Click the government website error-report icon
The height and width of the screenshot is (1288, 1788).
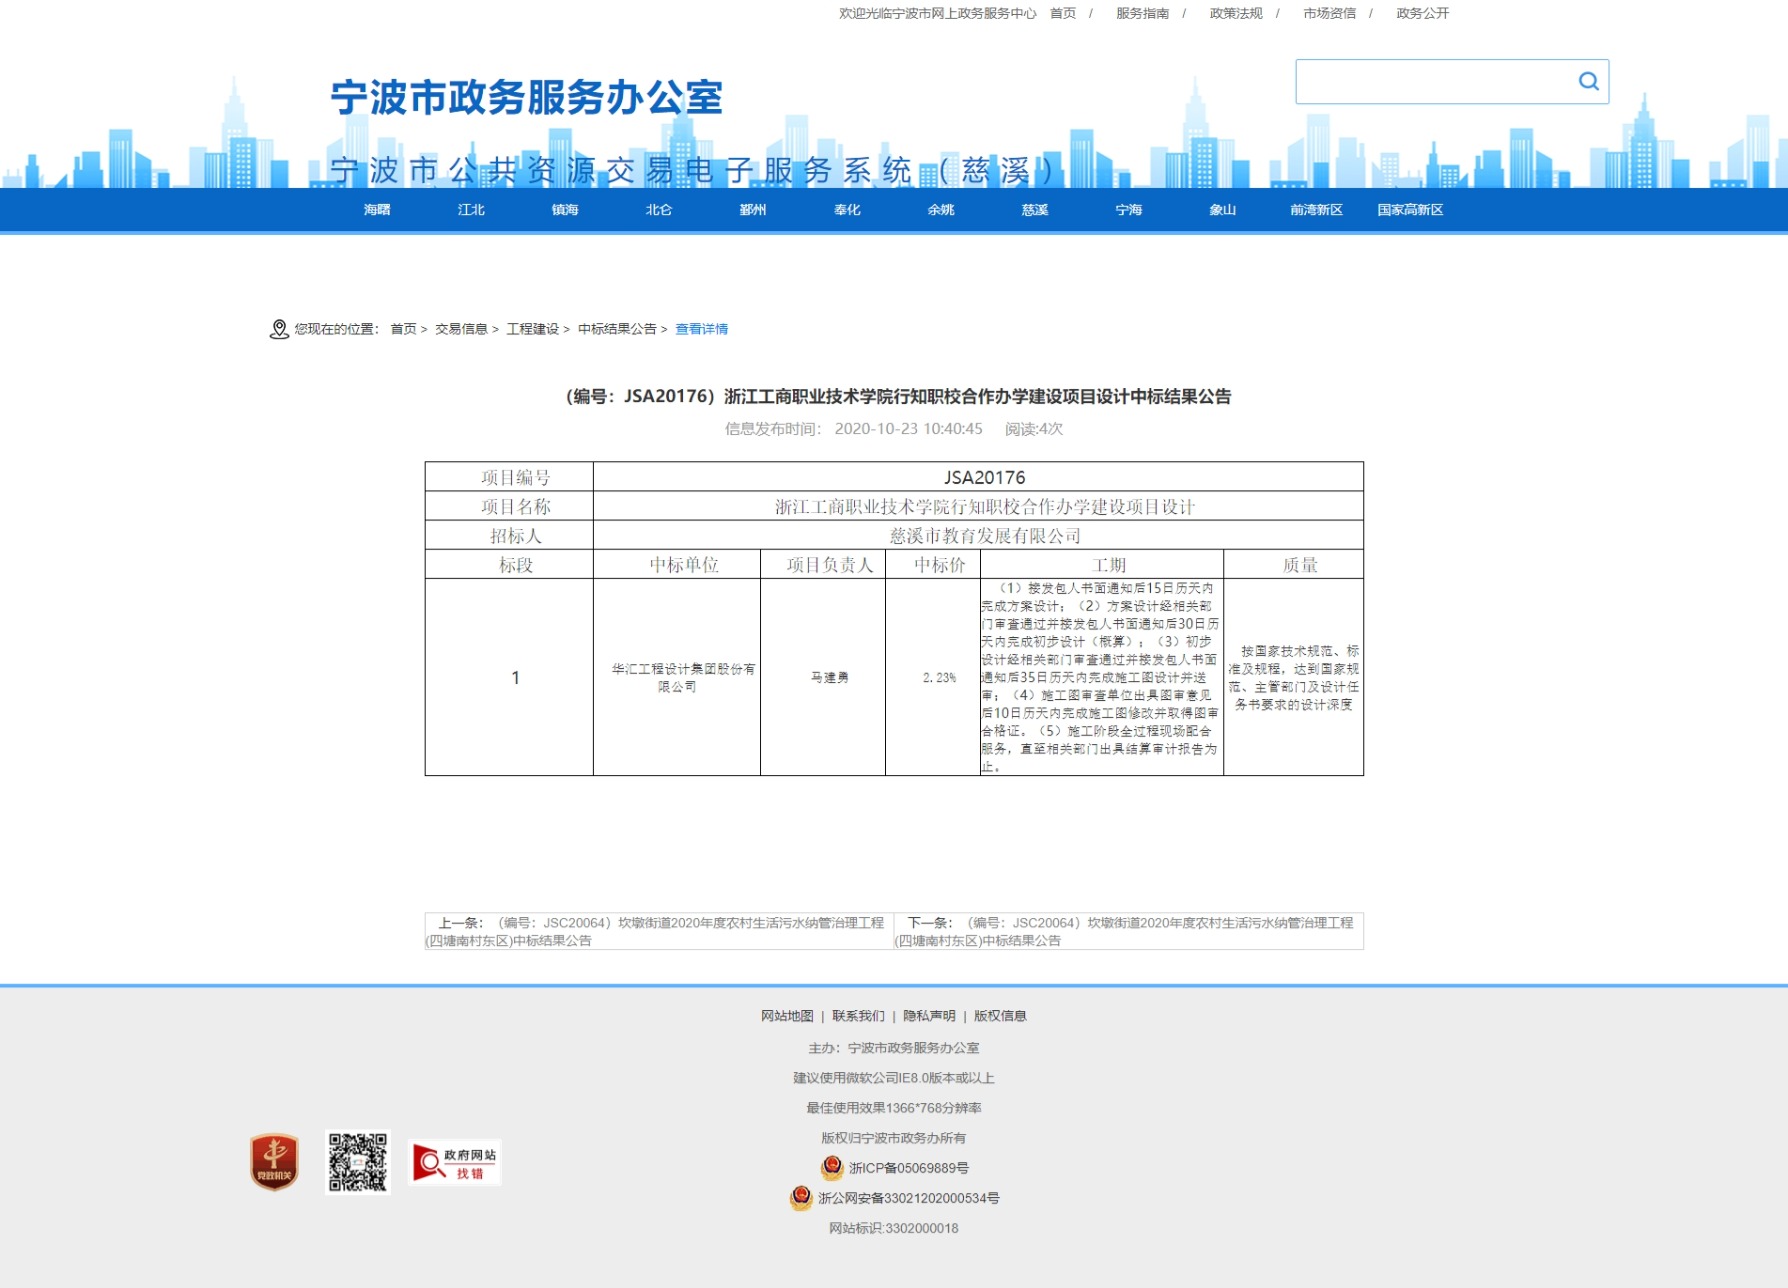[x=456, y=1163]
